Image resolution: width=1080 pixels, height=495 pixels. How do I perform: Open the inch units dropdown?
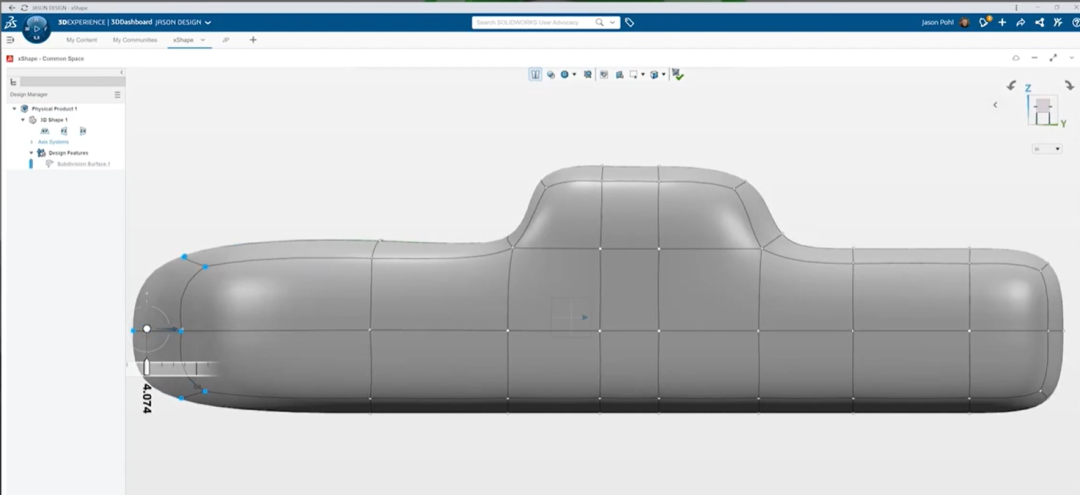1047,149
